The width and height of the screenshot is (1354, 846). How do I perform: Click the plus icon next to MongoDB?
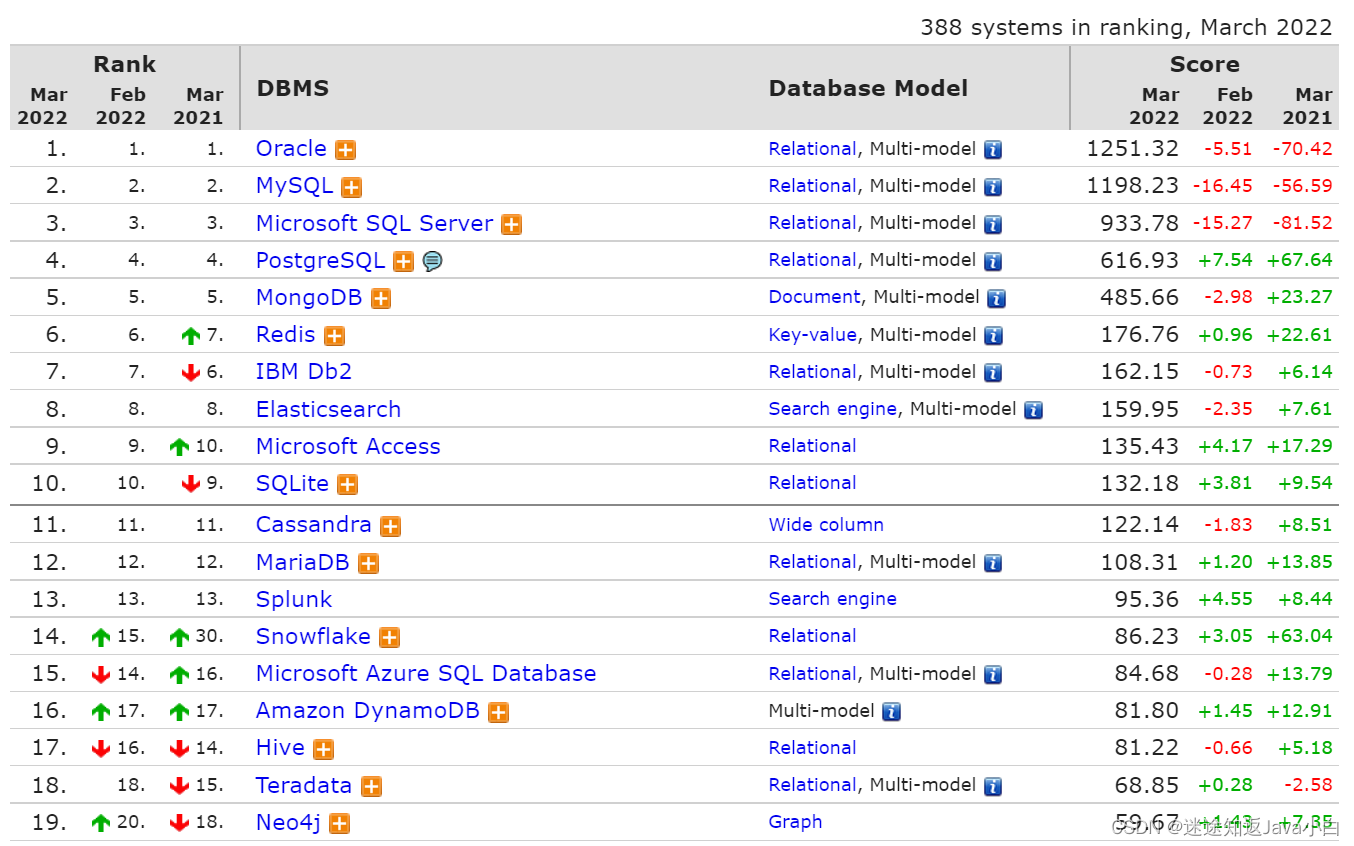click(381, 298)
